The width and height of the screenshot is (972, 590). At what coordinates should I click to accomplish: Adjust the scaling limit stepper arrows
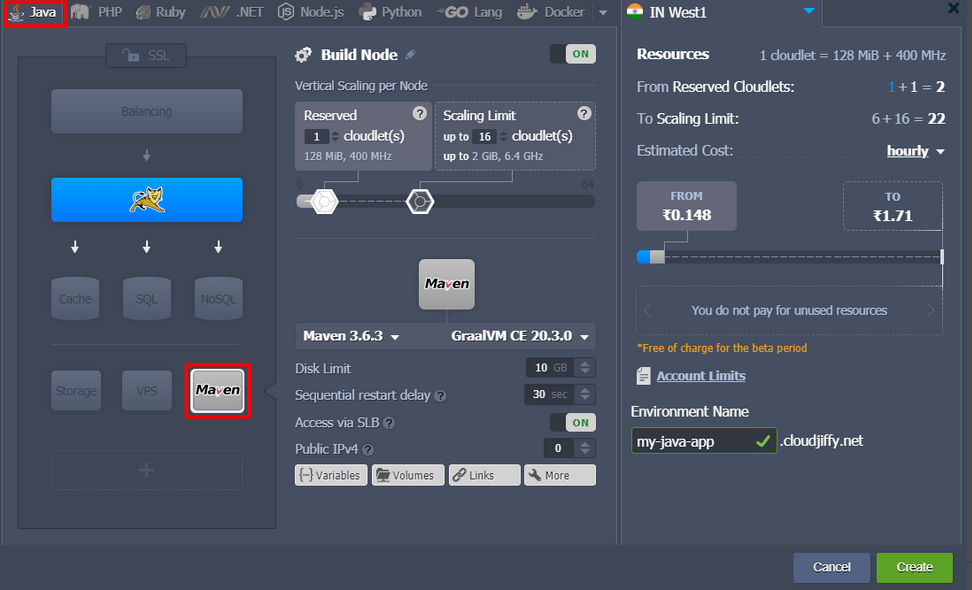[x=503, y=136]
